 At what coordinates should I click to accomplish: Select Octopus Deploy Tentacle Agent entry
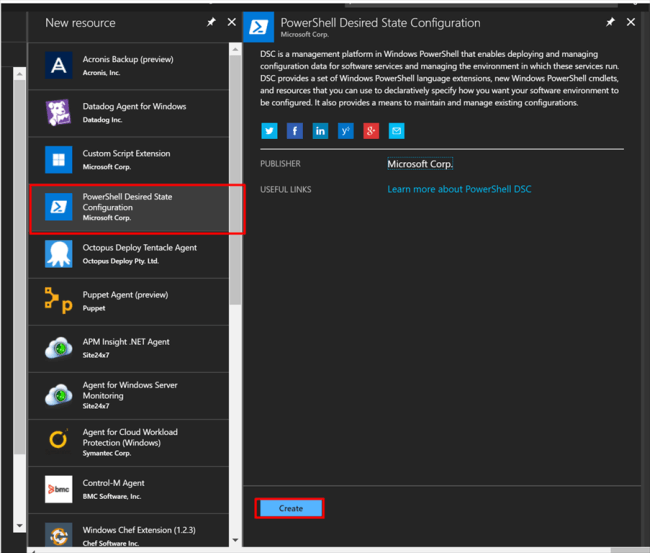(x=129, y=254)
